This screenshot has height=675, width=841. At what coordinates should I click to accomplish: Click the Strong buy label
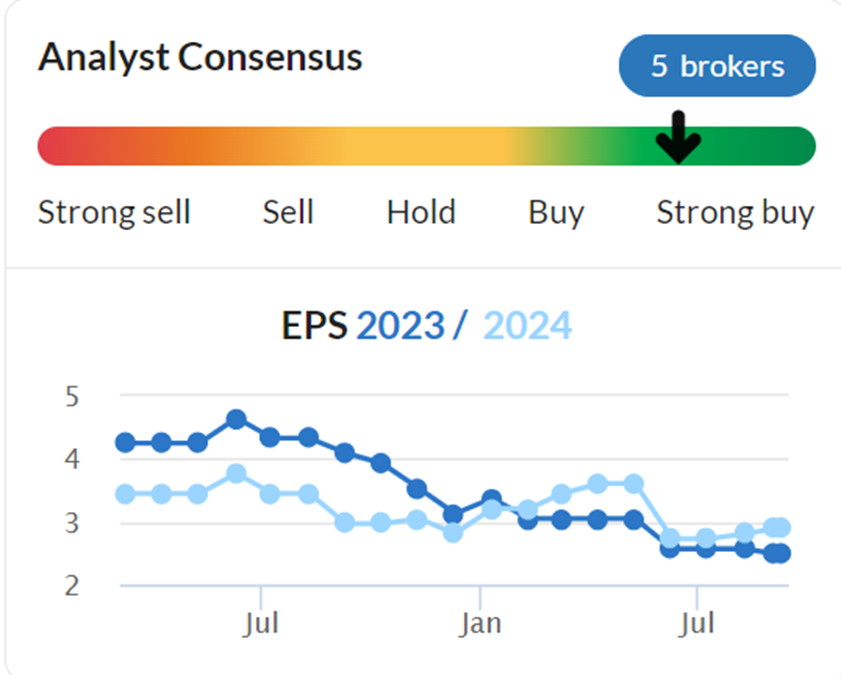(736, 213)
